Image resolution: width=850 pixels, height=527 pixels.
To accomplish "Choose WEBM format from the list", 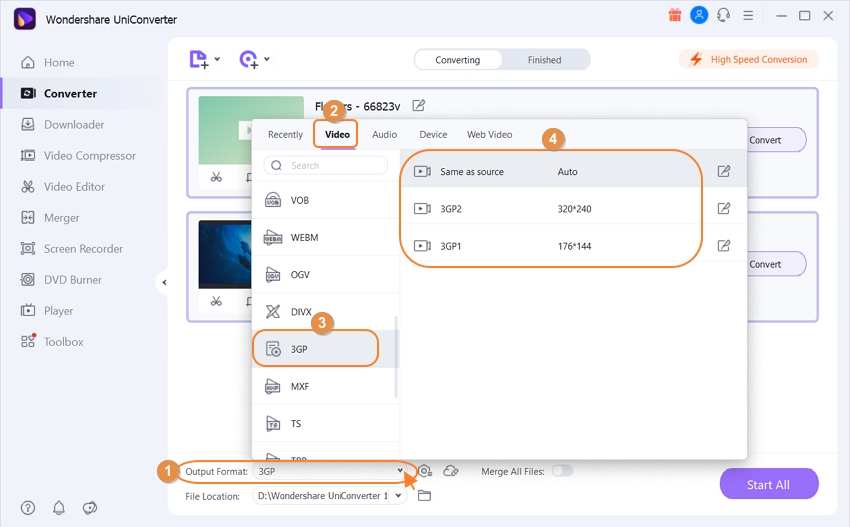I will pos(325,237).
